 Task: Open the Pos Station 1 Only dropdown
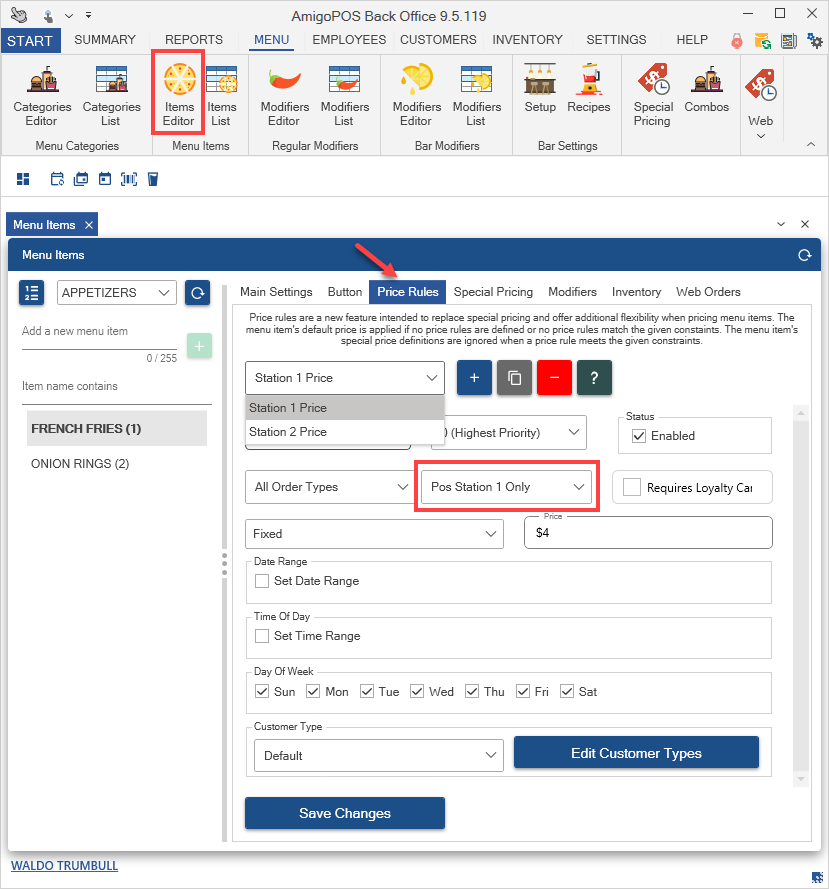tap(507, 487)
